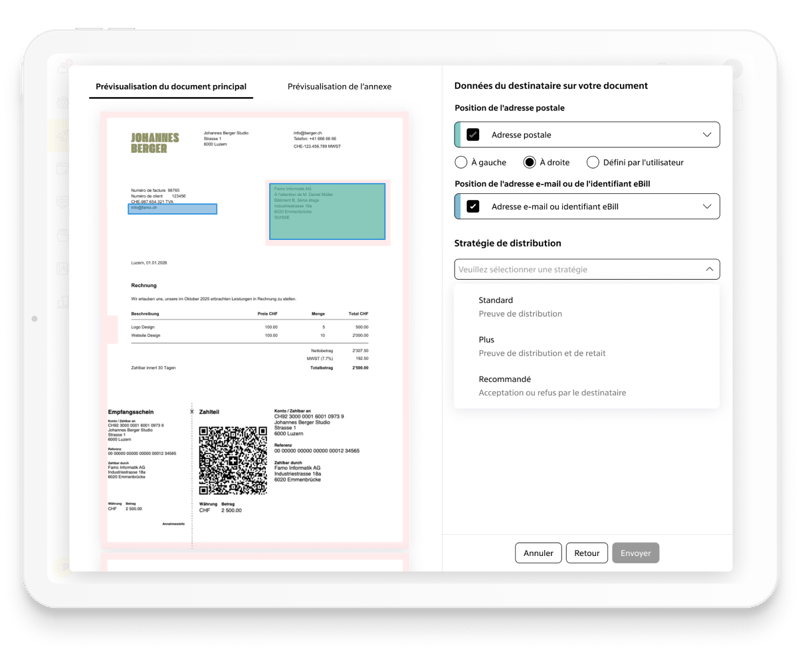This screenshot has height=651, width=800.
Task: Pick the Recommandé distribution strategy
Action: [587, 386]
